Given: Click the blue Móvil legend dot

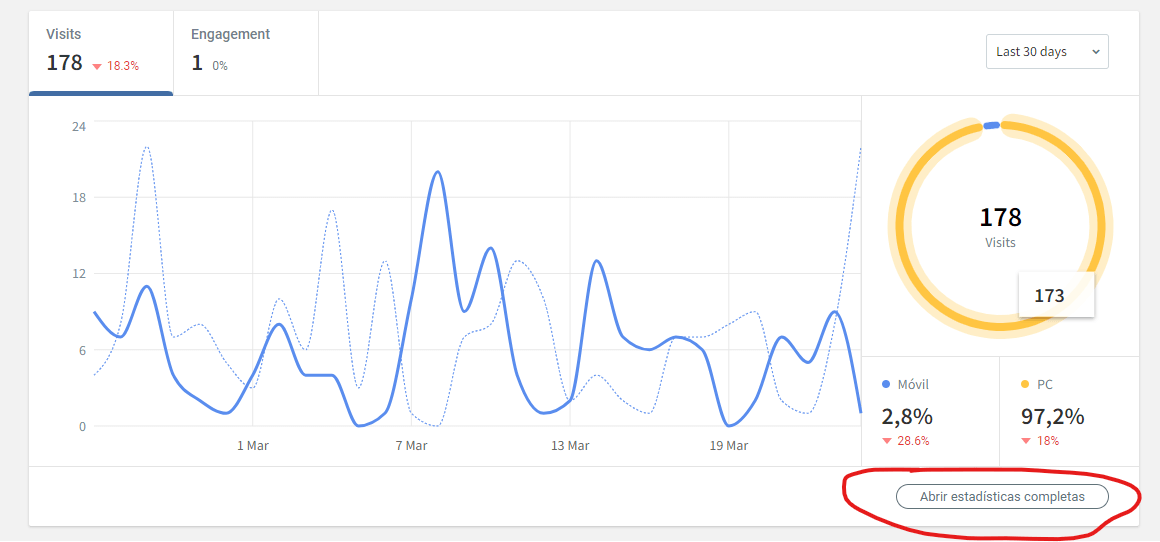Looking at the screenshot, I should click(886, 385).
